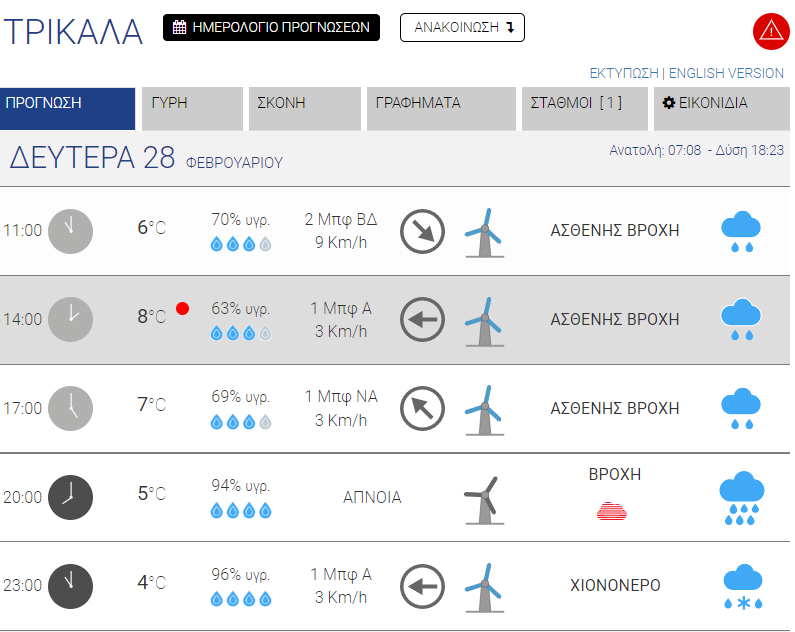Click the ΕΚΤΥΠΩΣΗ print link

coord(623,73)
